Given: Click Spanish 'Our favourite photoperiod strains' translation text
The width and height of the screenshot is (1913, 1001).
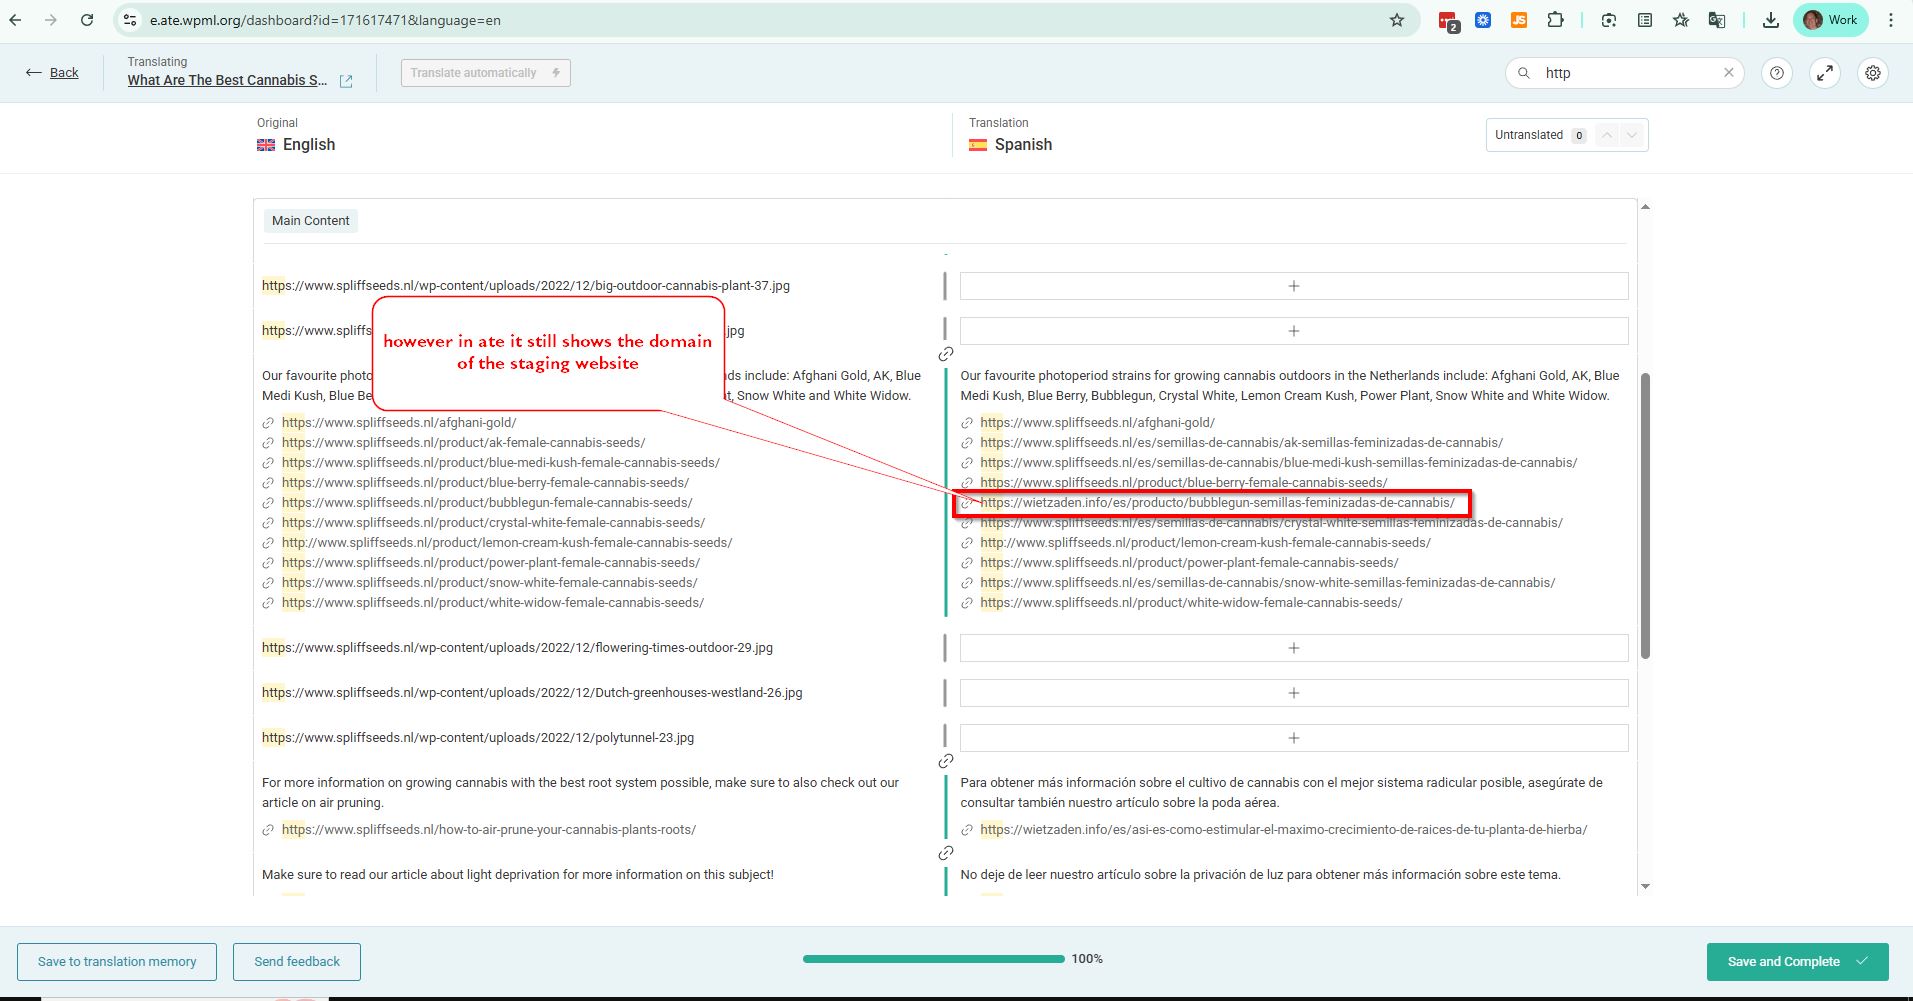Looking at the screenshot, I should (1290, 386).
